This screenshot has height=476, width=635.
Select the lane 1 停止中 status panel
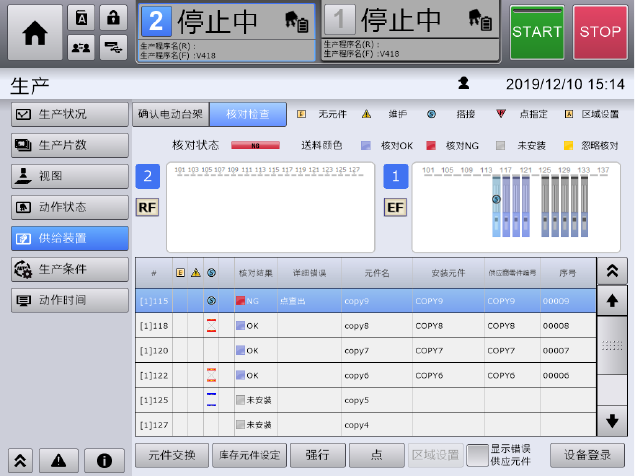click(410, 31)
